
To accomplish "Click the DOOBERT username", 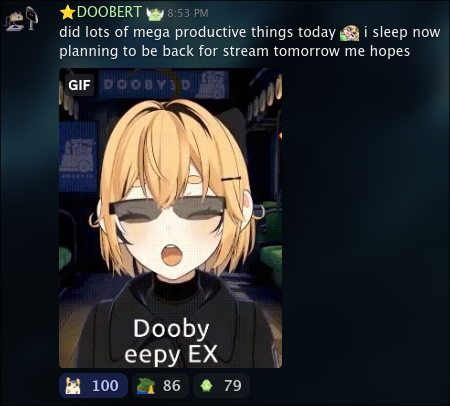I will click(109, 12).
